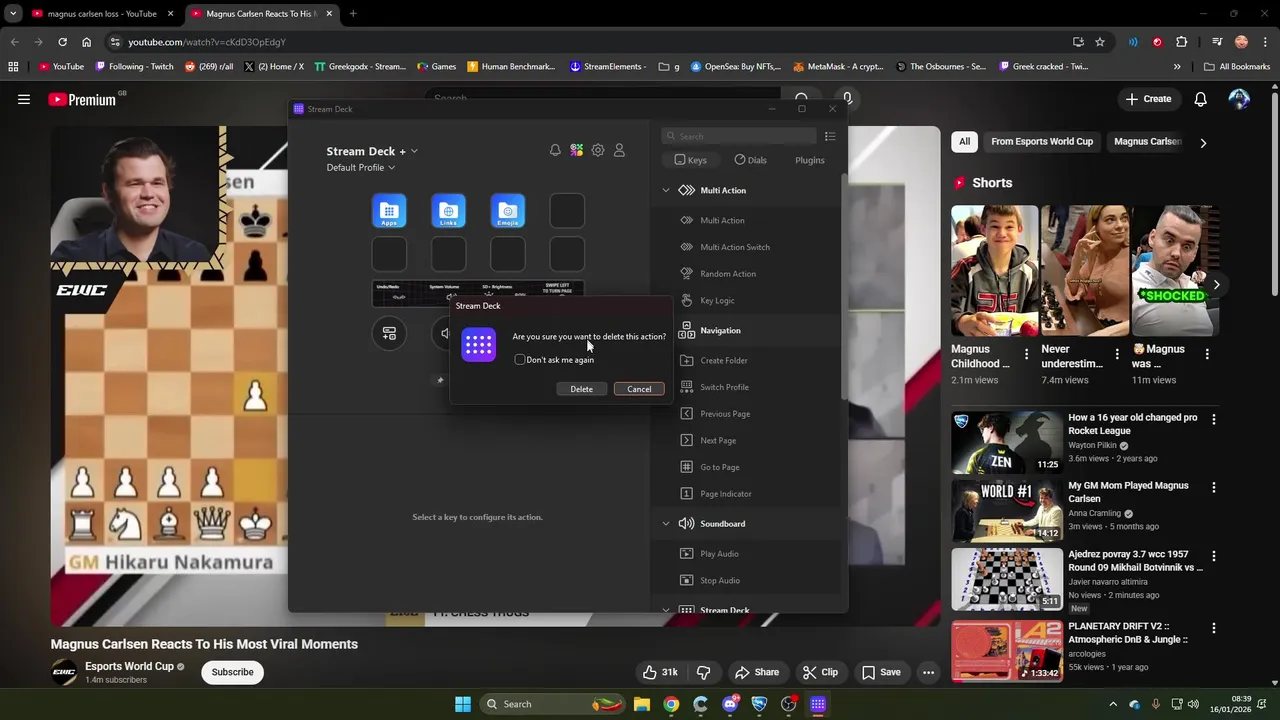Open YouTube notifications bell

click(1200, 99)
